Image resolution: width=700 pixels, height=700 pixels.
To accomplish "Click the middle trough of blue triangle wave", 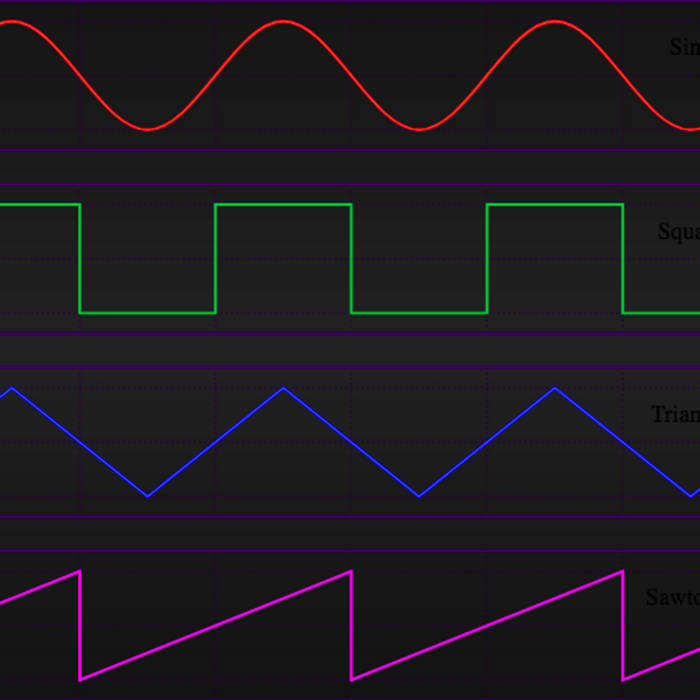I will (419, 495).
